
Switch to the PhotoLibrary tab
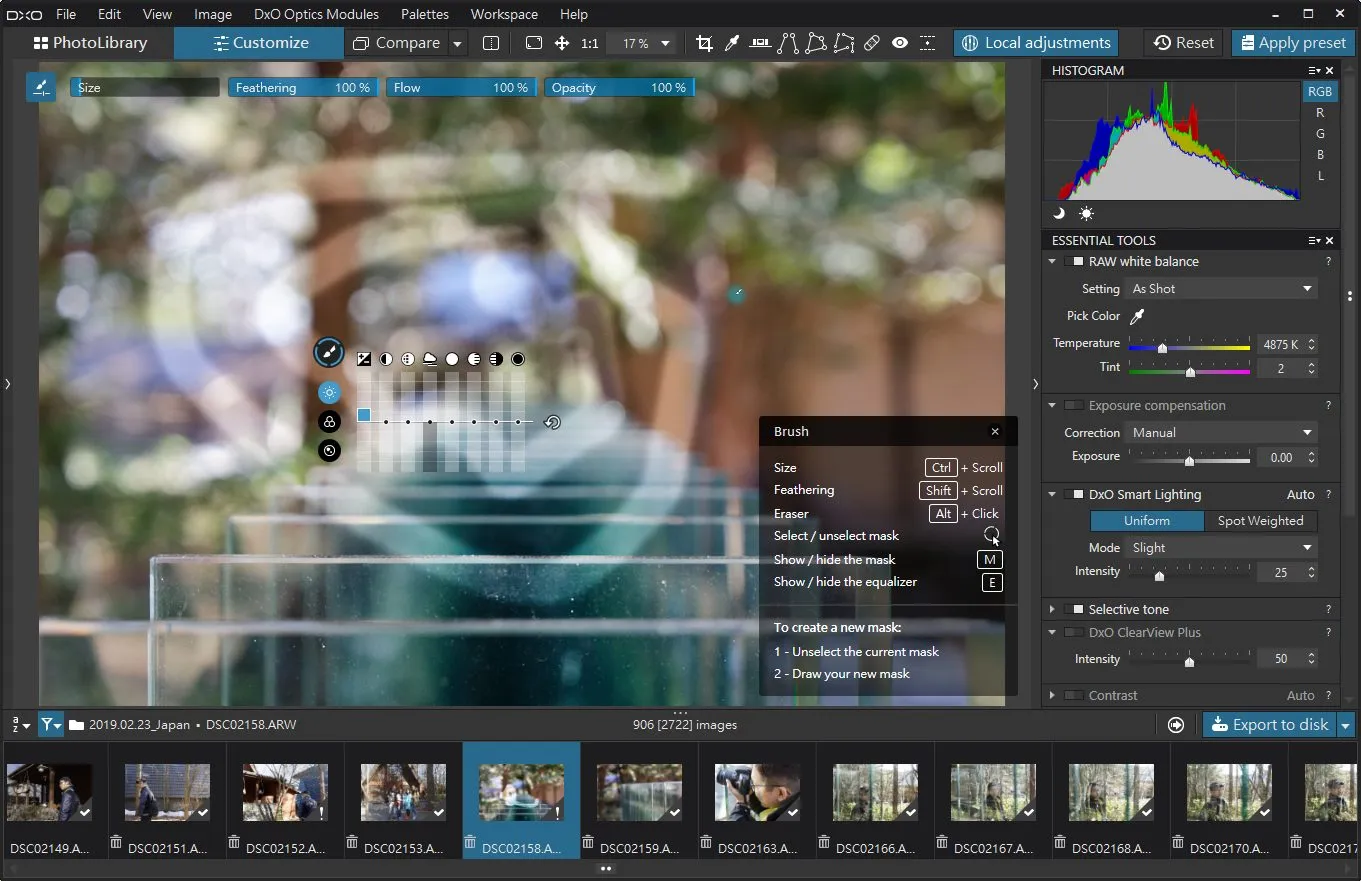tap(89, 43)
